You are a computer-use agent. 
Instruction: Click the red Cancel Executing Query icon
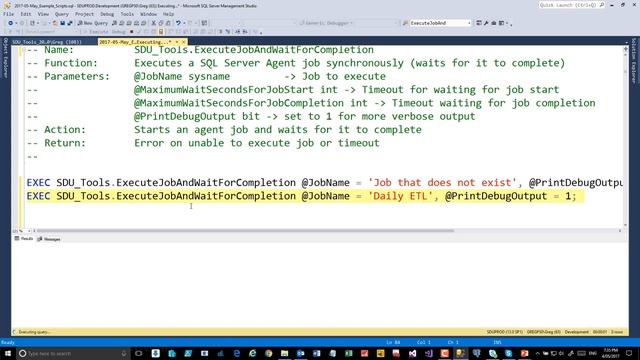pyautogui.click(x=131, y=31)
